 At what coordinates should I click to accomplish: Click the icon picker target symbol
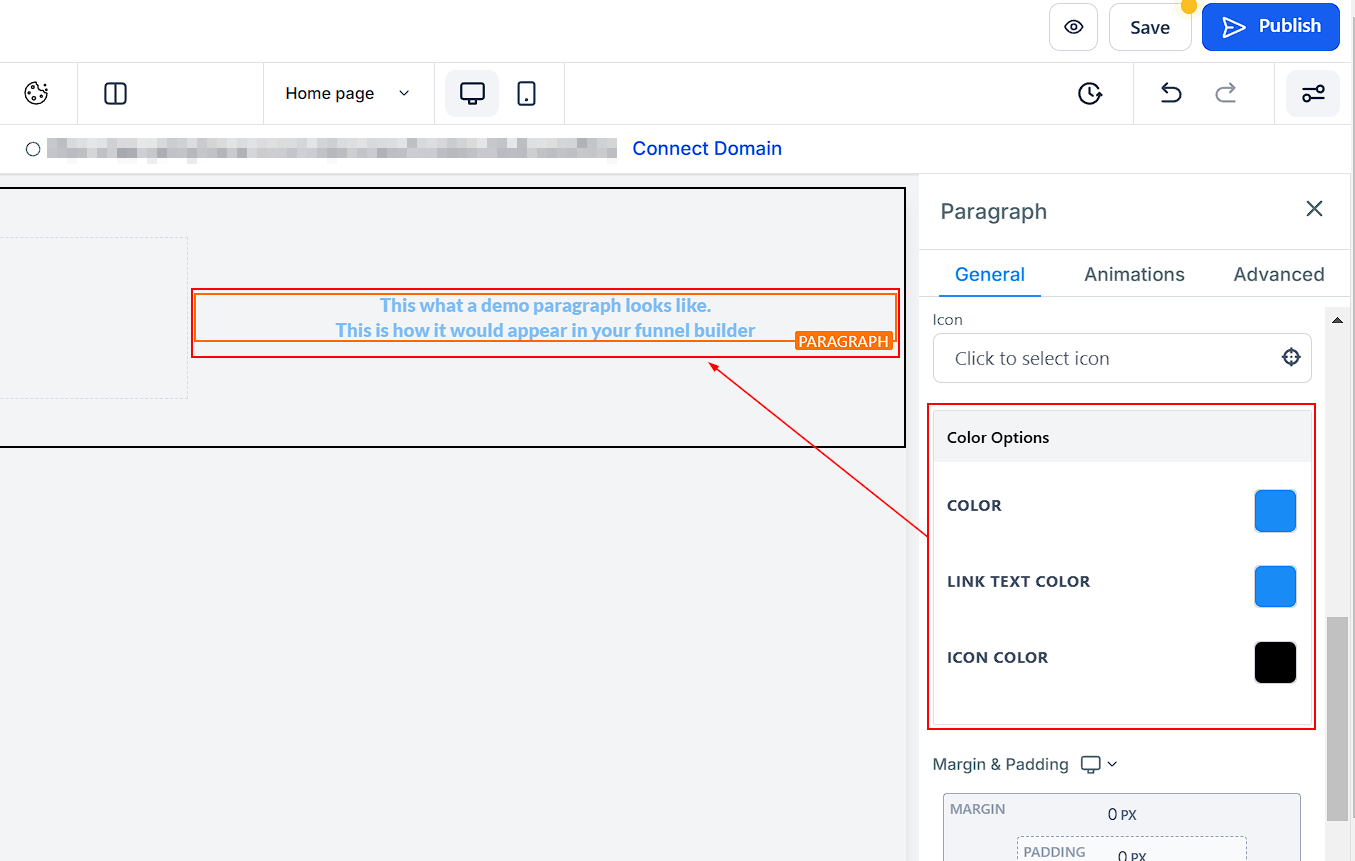(1291, 358)
